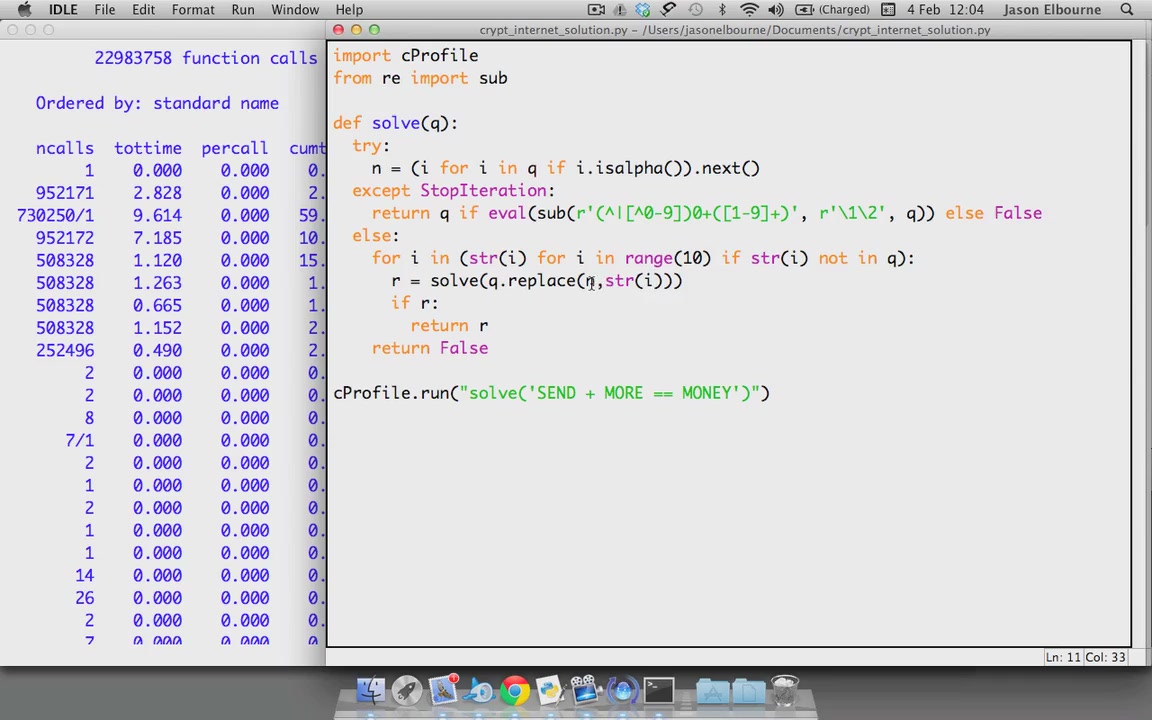Click '22983758 function calls' in the shell window

tap(206, 58)
